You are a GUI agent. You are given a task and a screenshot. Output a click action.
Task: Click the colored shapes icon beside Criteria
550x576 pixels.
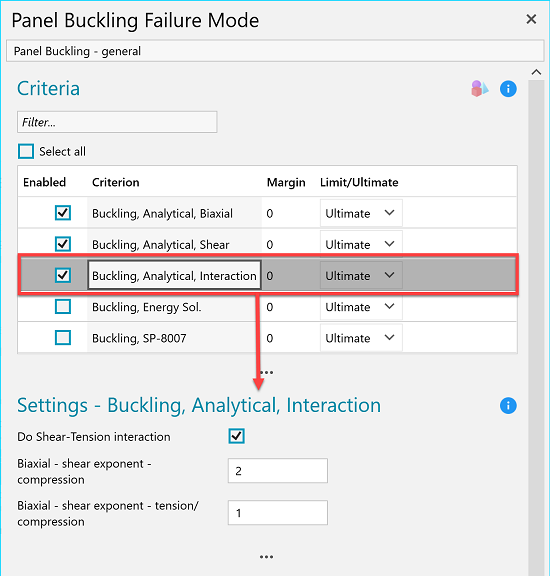tap(479, 89)
